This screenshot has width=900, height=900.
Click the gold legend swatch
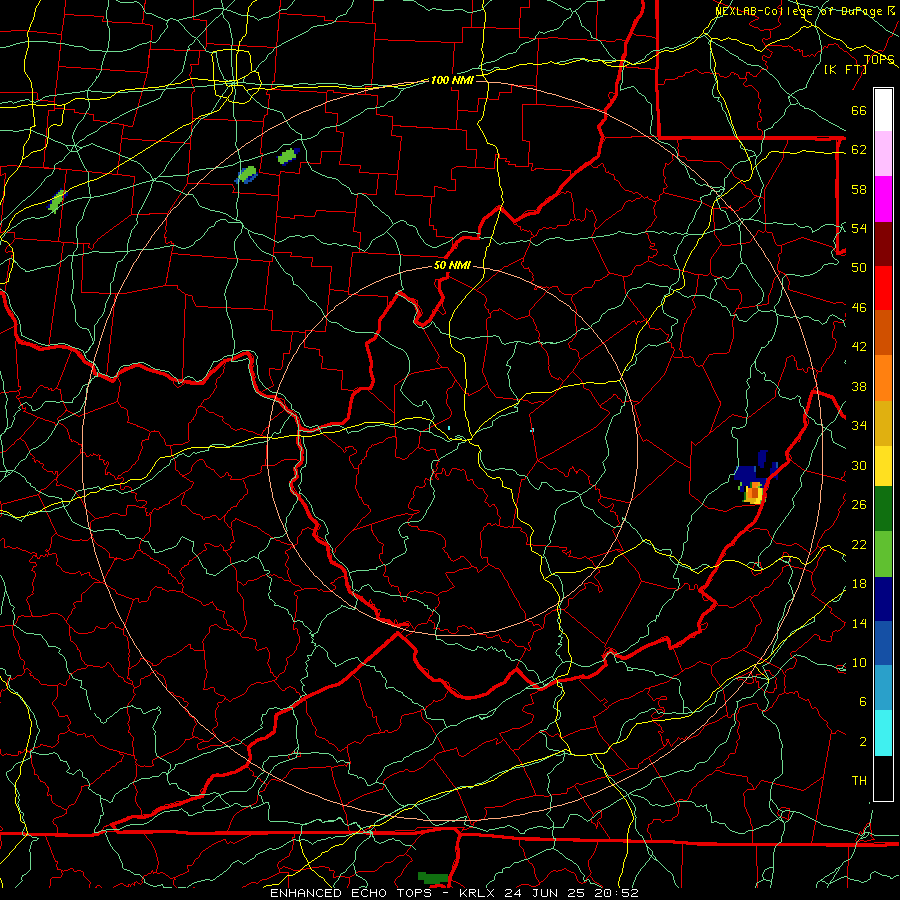tap(883, 423)
